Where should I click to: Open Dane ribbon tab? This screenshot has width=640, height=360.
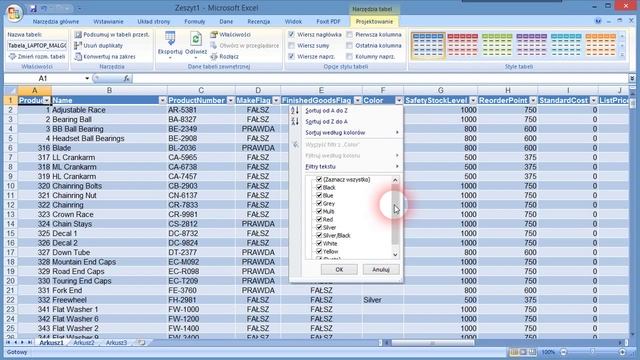pos(226,22)
